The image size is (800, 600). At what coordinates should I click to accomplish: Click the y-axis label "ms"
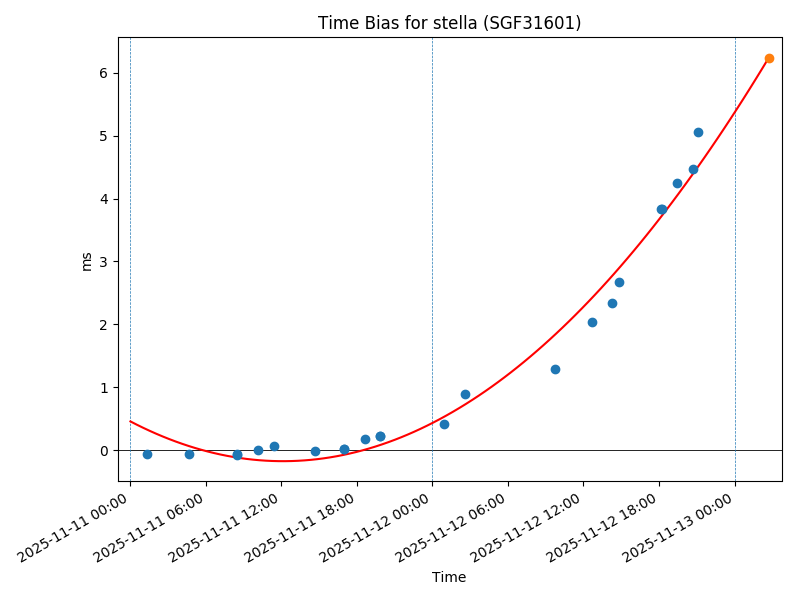86,261
